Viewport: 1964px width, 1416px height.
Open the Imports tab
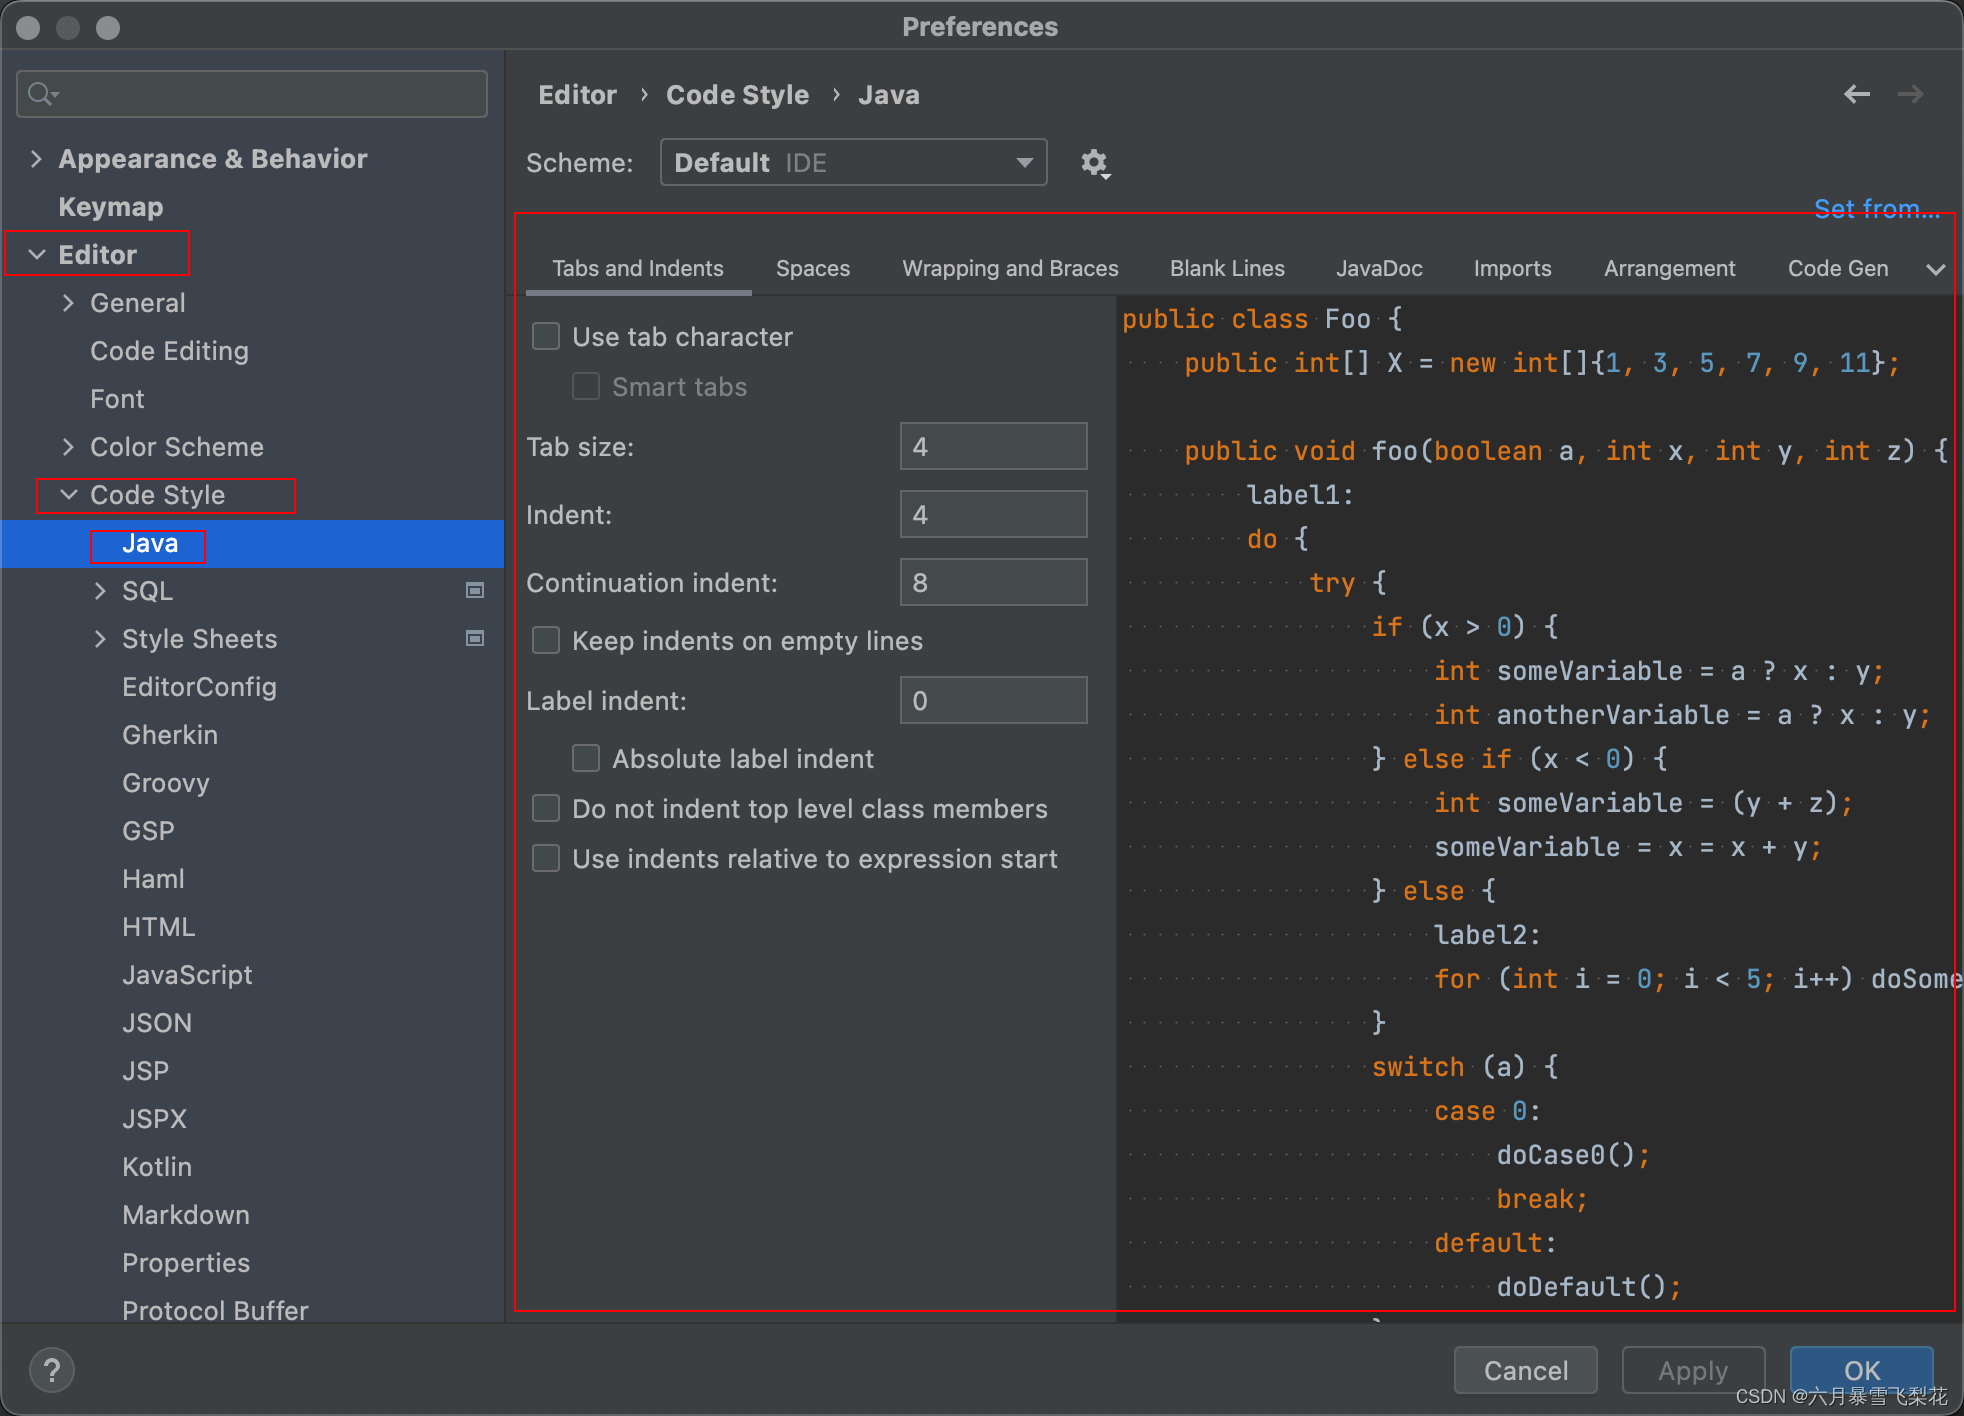1512,269
